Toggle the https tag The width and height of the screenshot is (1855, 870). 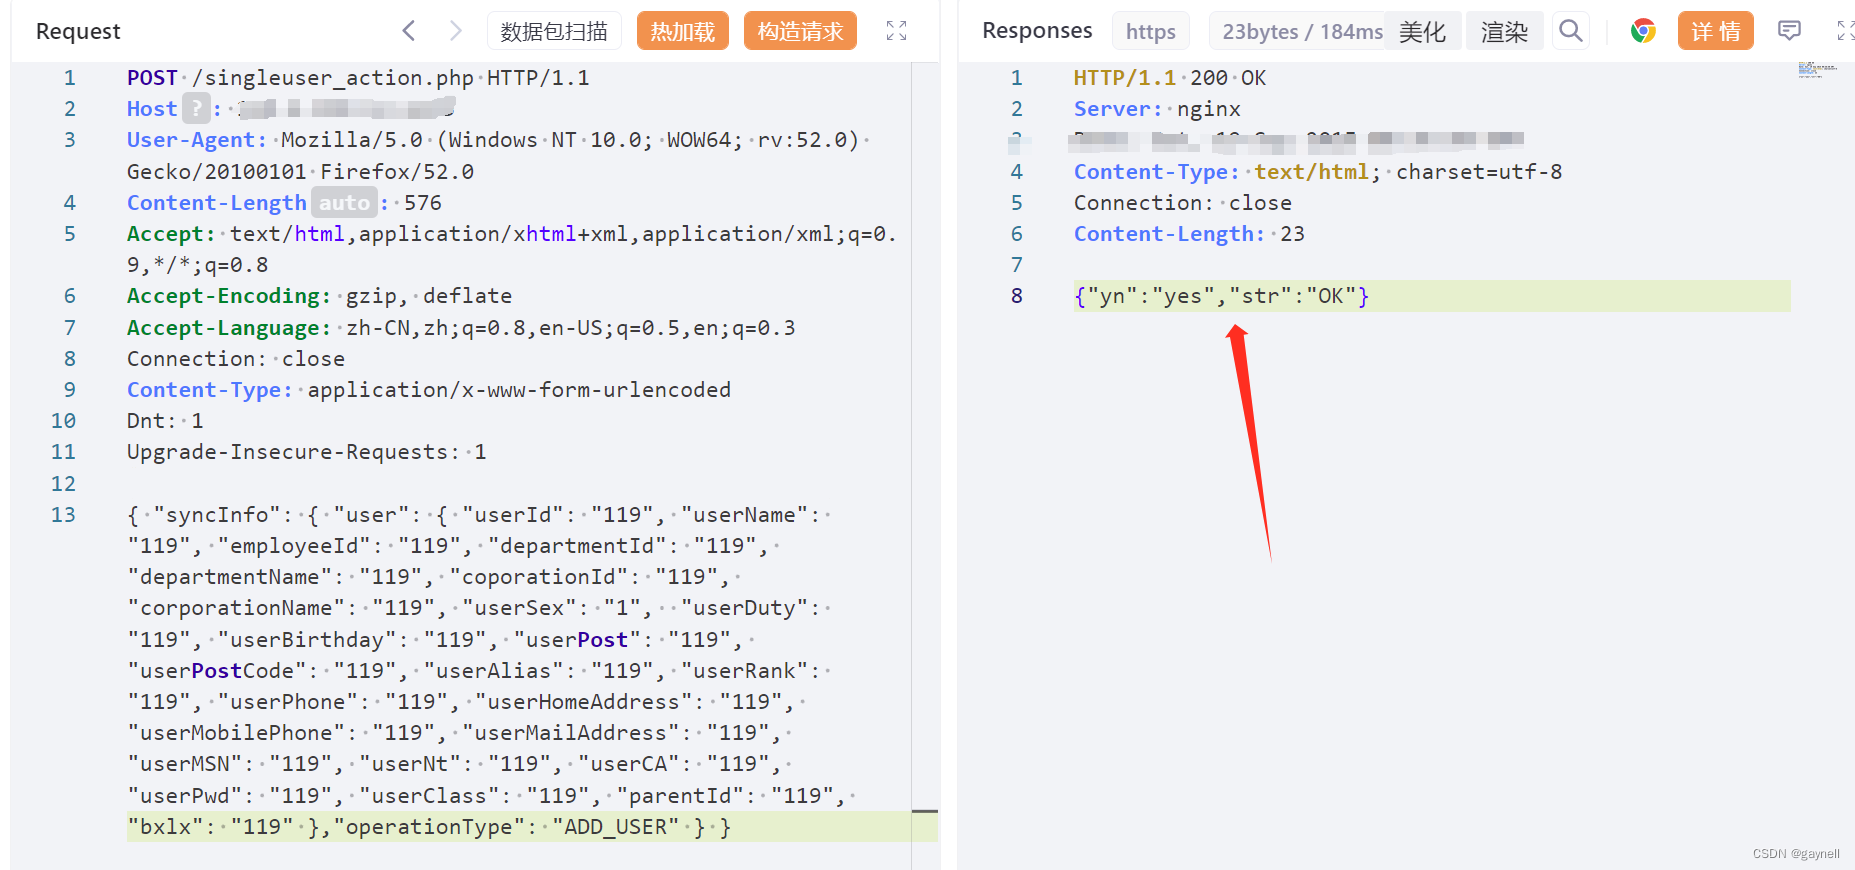pyautogui.click(x=1151, y=32)
